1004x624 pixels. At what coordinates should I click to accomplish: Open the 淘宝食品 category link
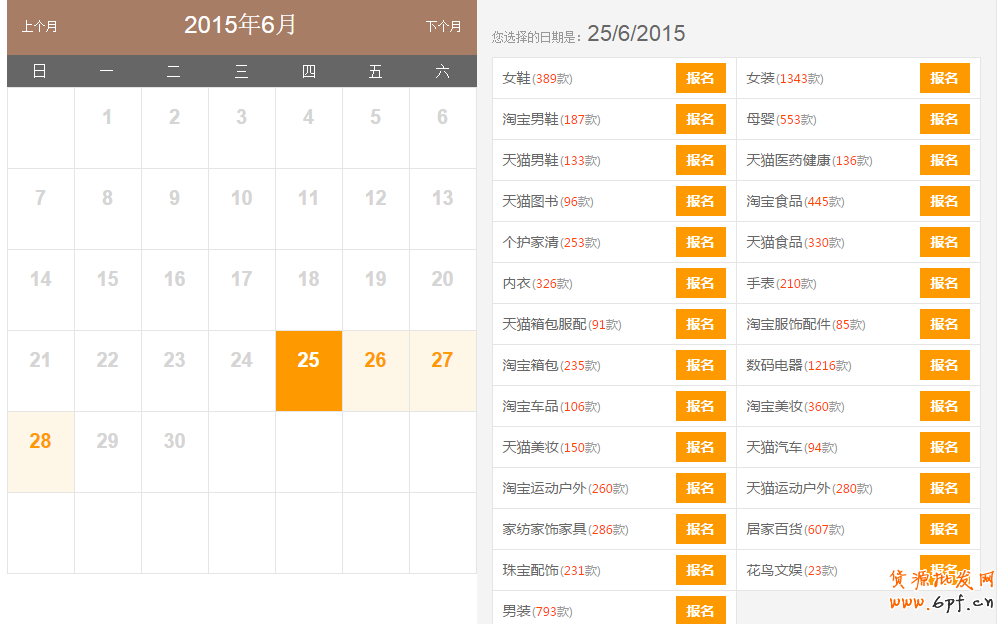[x=774, y=202]
